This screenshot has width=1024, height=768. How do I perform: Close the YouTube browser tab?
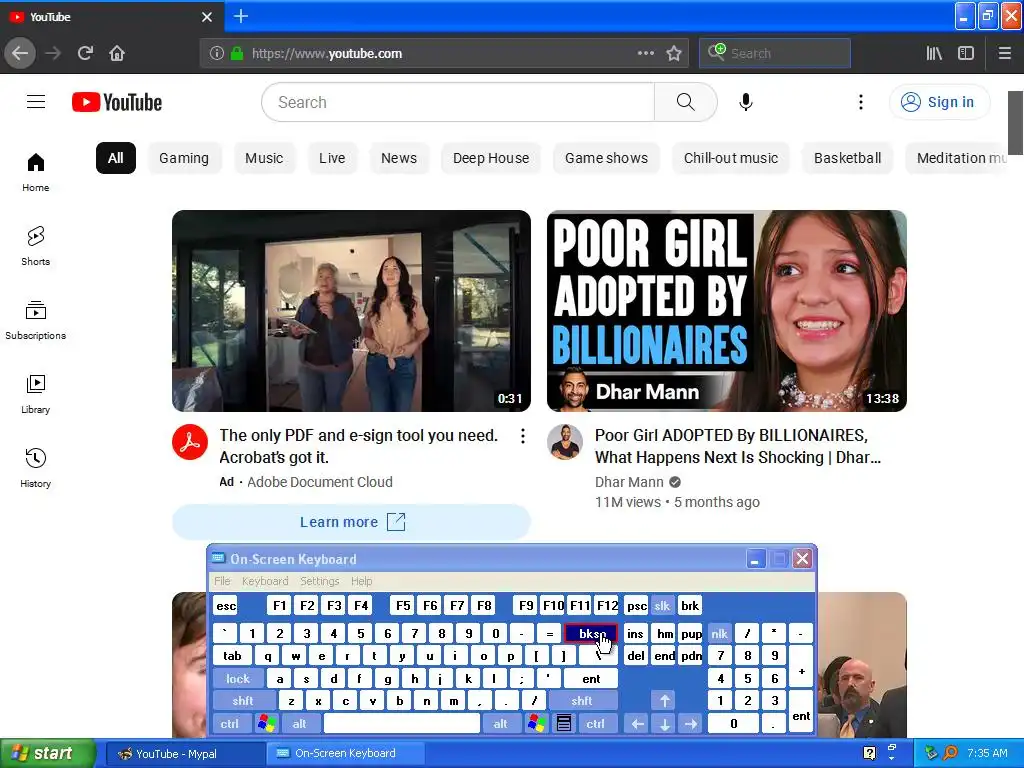click(x=207, y=17)
